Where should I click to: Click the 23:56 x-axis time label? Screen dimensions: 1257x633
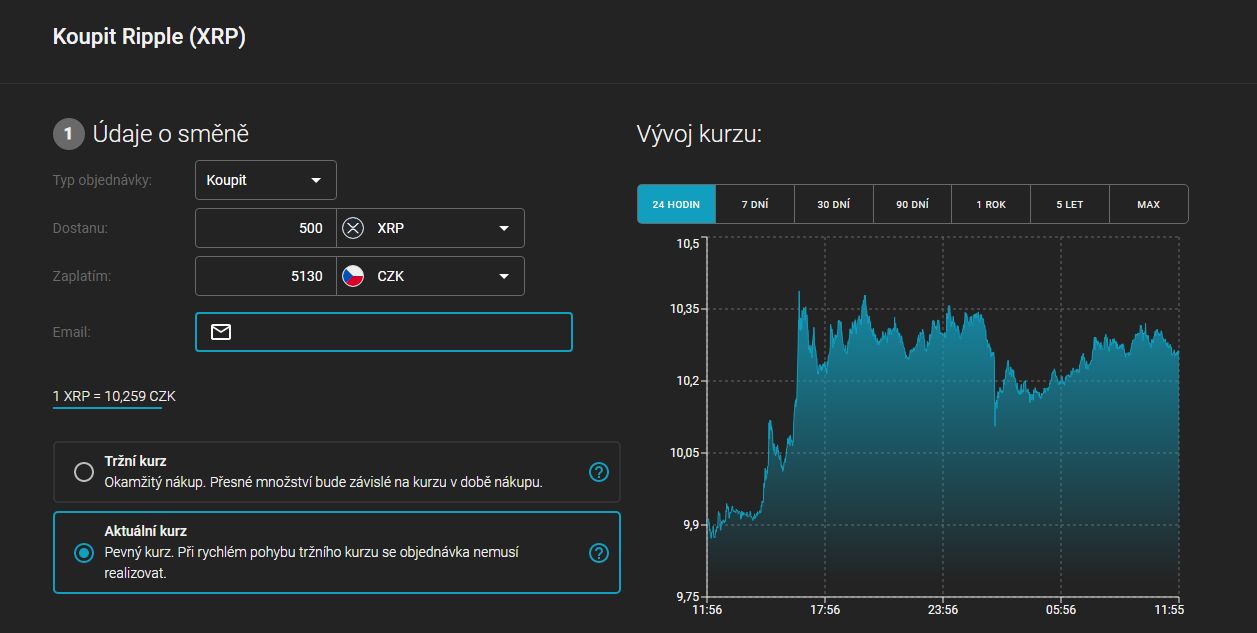(943, 610)
